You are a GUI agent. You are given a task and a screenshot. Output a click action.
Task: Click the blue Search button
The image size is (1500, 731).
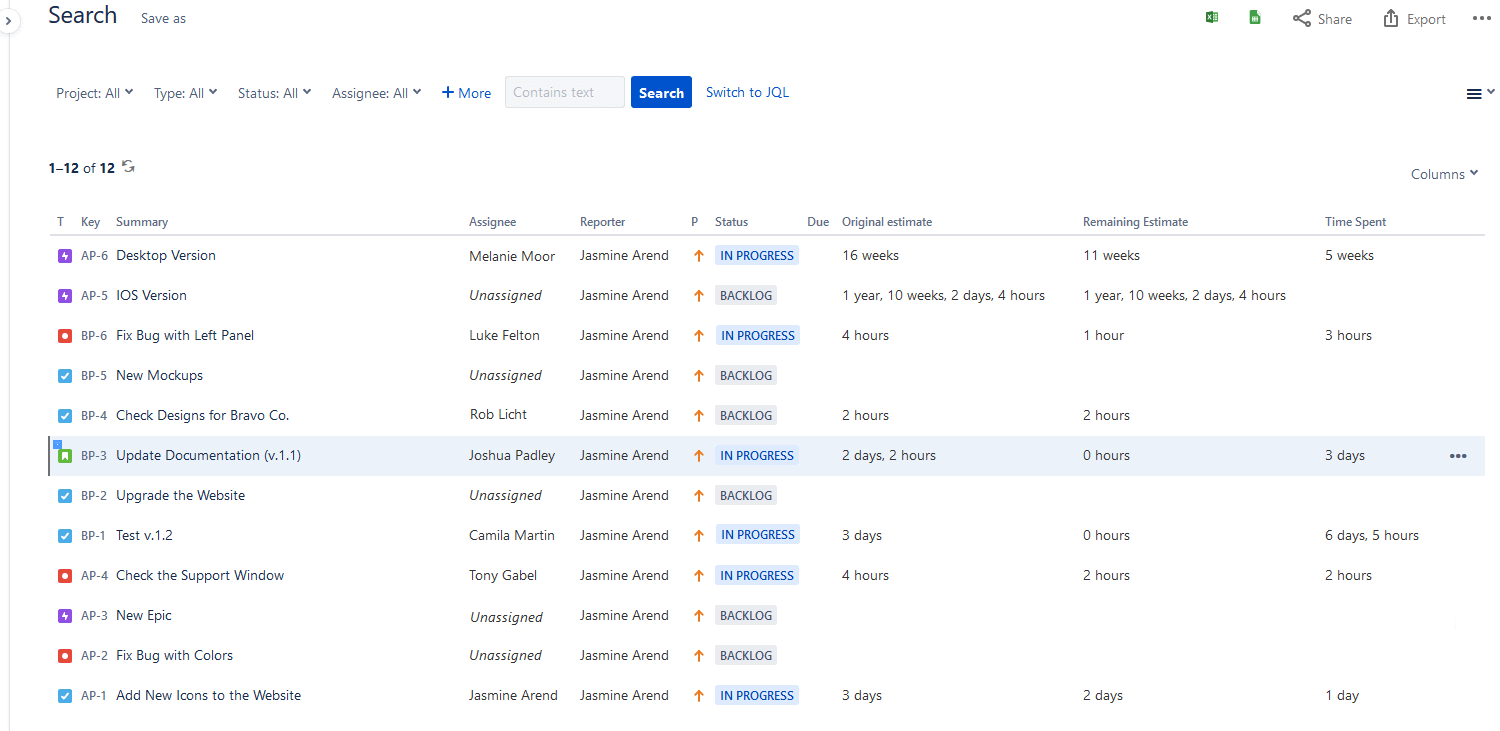pyautogui.click(x=661, y=93)
